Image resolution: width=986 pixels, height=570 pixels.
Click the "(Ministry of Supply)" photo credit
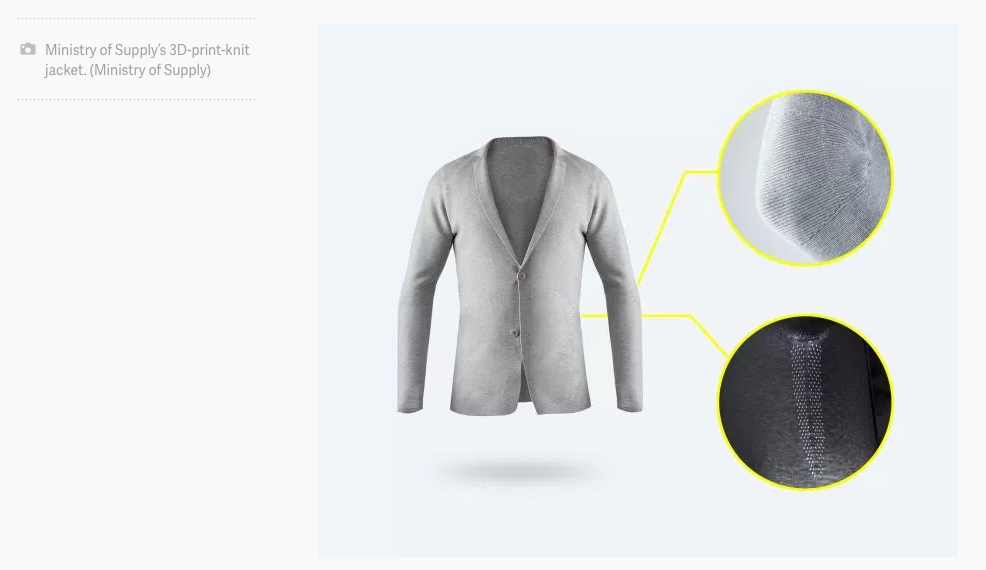click(150, 70)
